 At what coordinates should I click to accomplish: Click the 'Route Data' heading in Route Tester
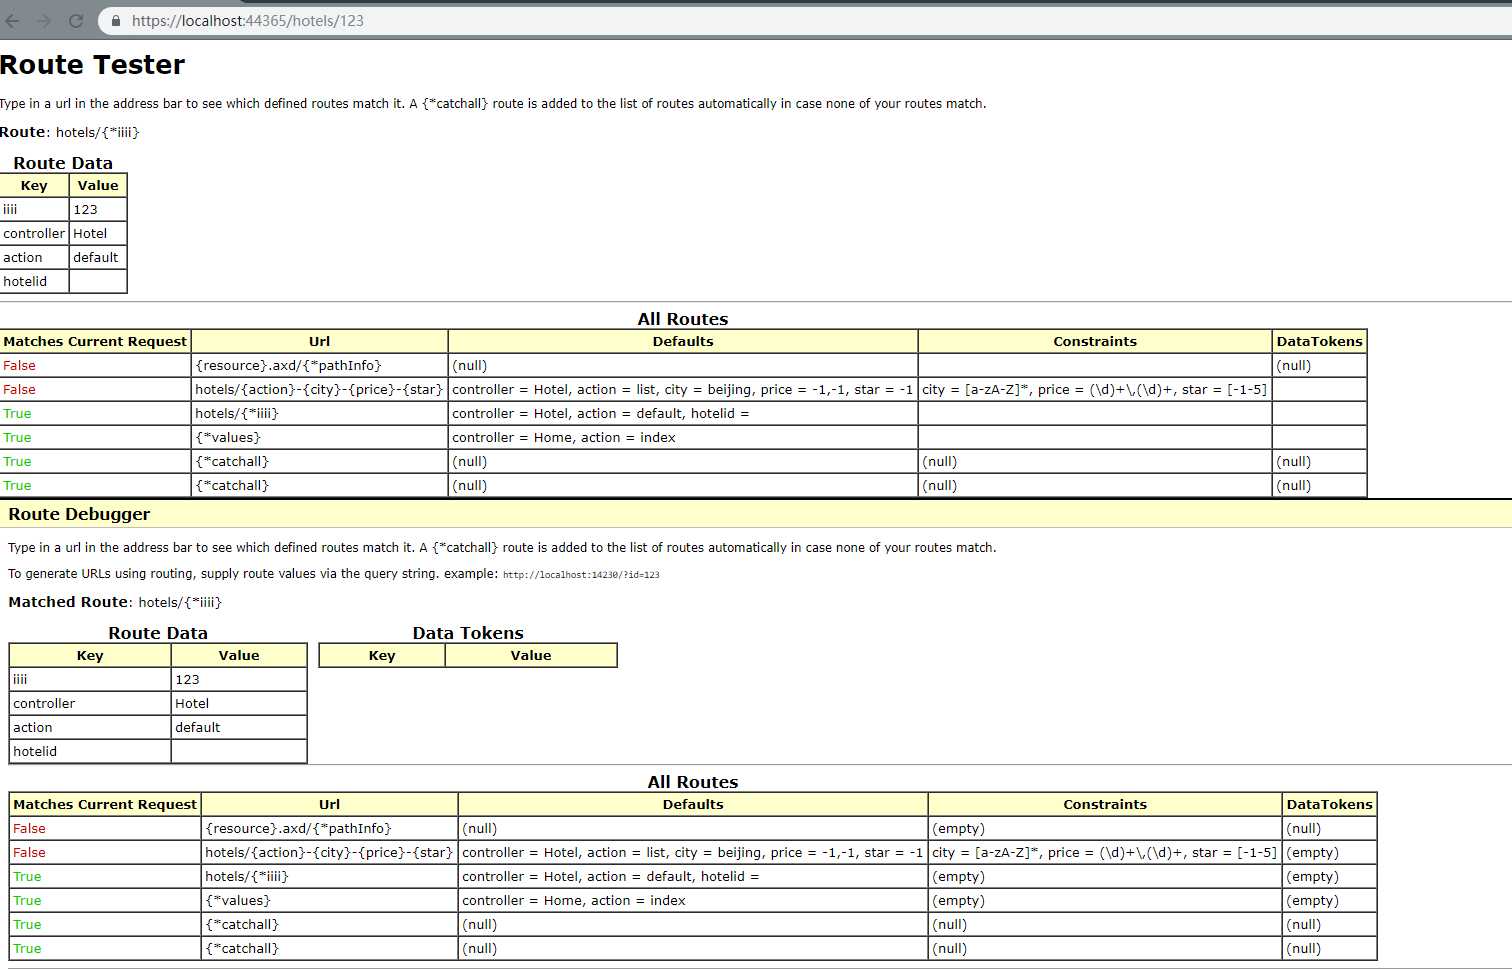(x=63, y=163)
